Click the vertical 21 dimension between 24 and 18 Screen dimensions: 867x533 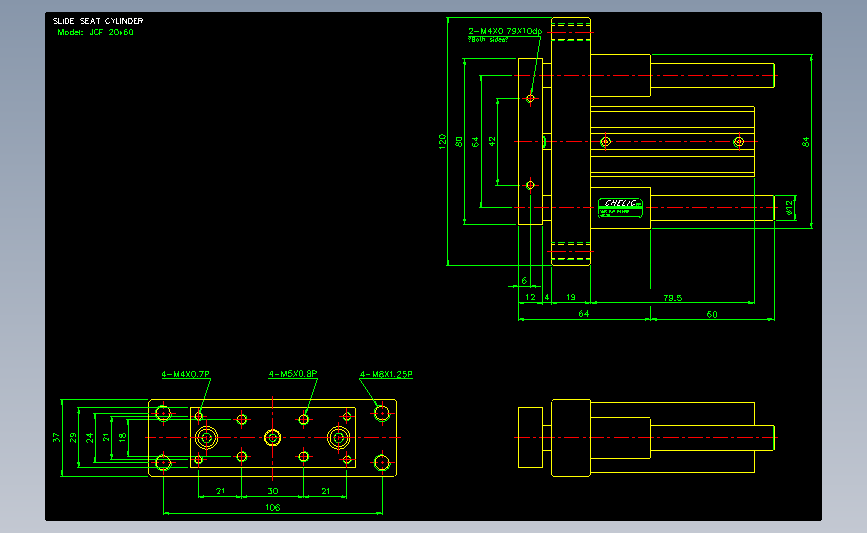[106, 437]
